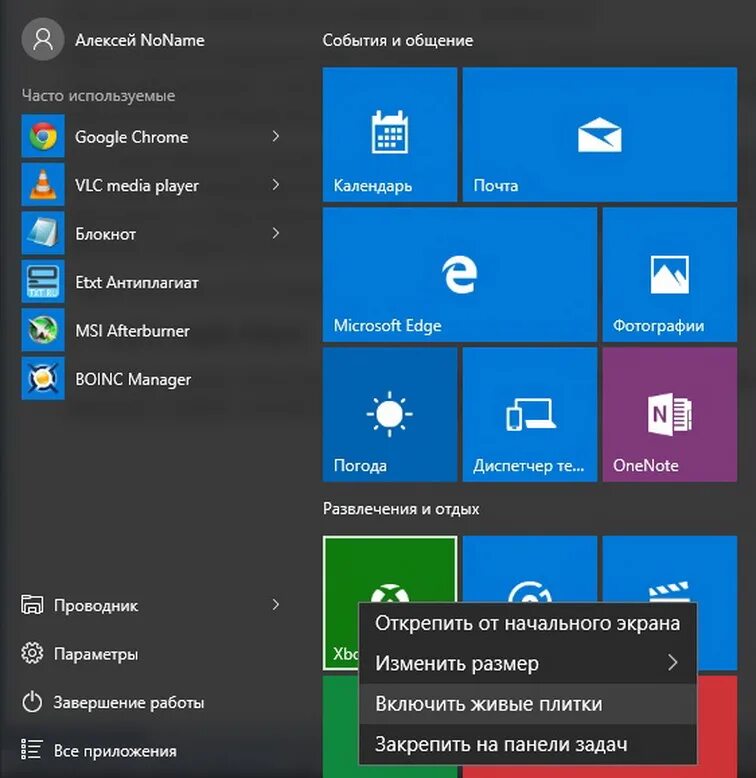Click the Развлечения и отдых group header
Viewport: 756px width, 778px height.
[401, 509]
